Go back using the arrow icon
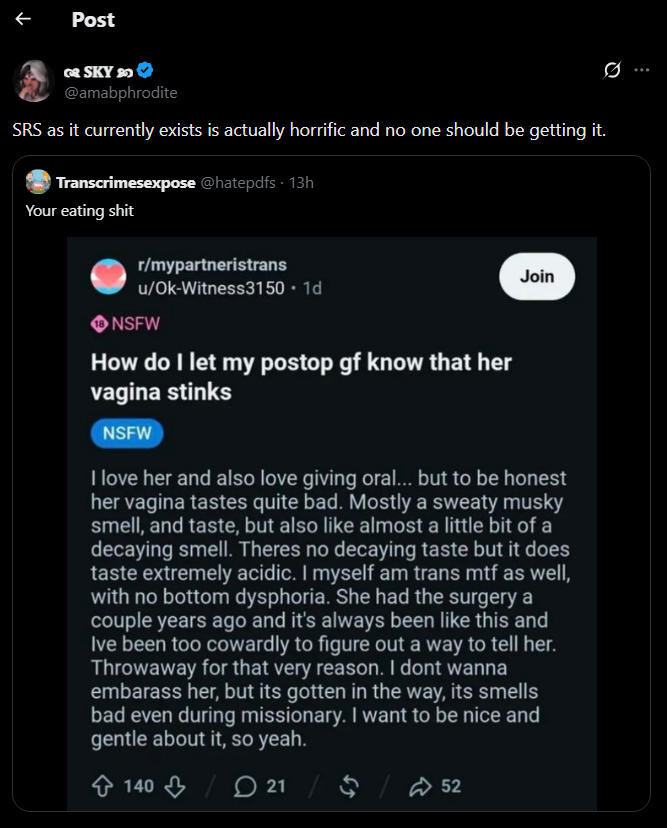This screenshot has height=828, width=667. click(x=23, y=19)
